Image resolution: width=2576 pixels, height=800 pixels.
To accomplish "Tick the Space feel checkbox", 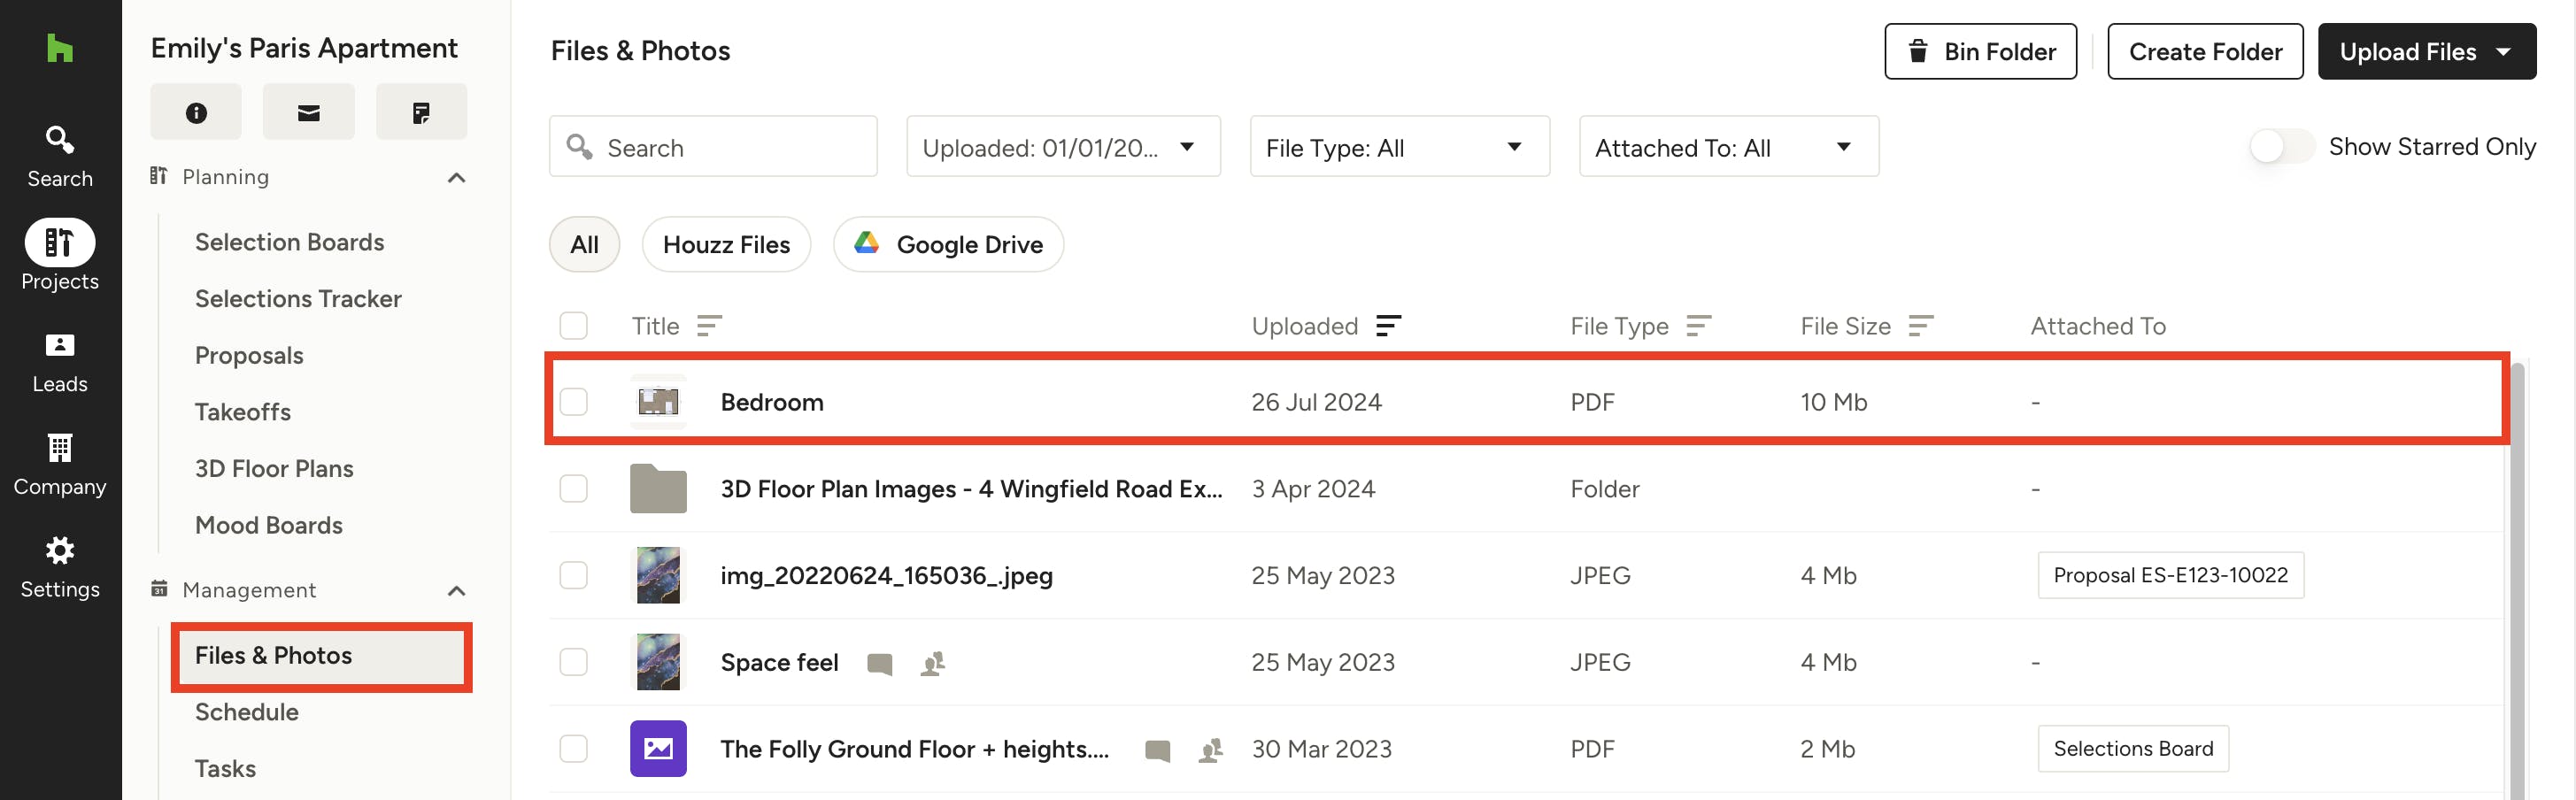I will pyautogui.click(x=574, y=663).
